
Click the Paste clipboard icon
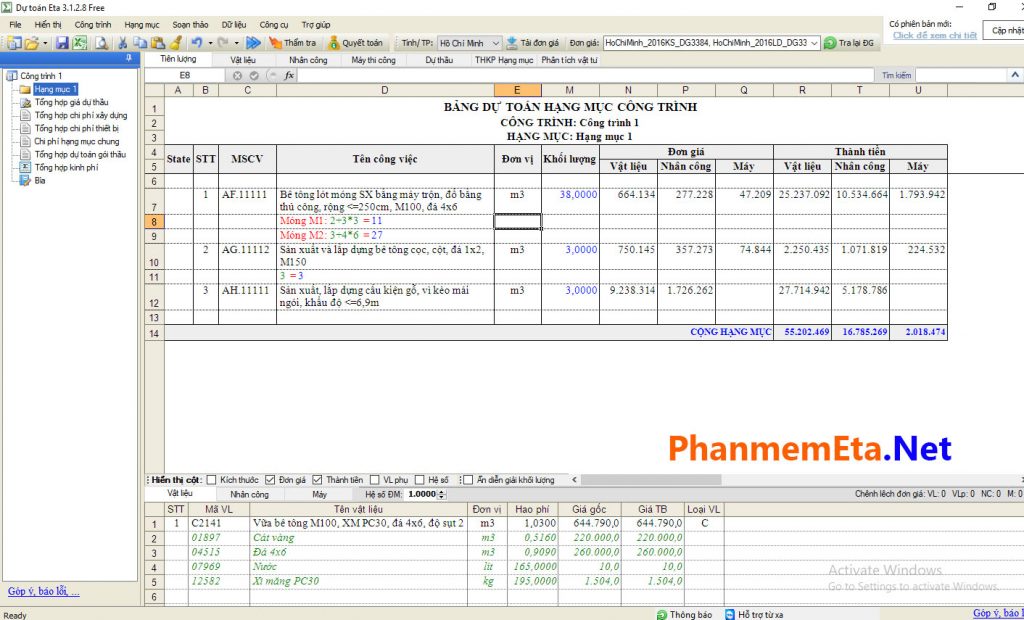click(x=157, y=43)
